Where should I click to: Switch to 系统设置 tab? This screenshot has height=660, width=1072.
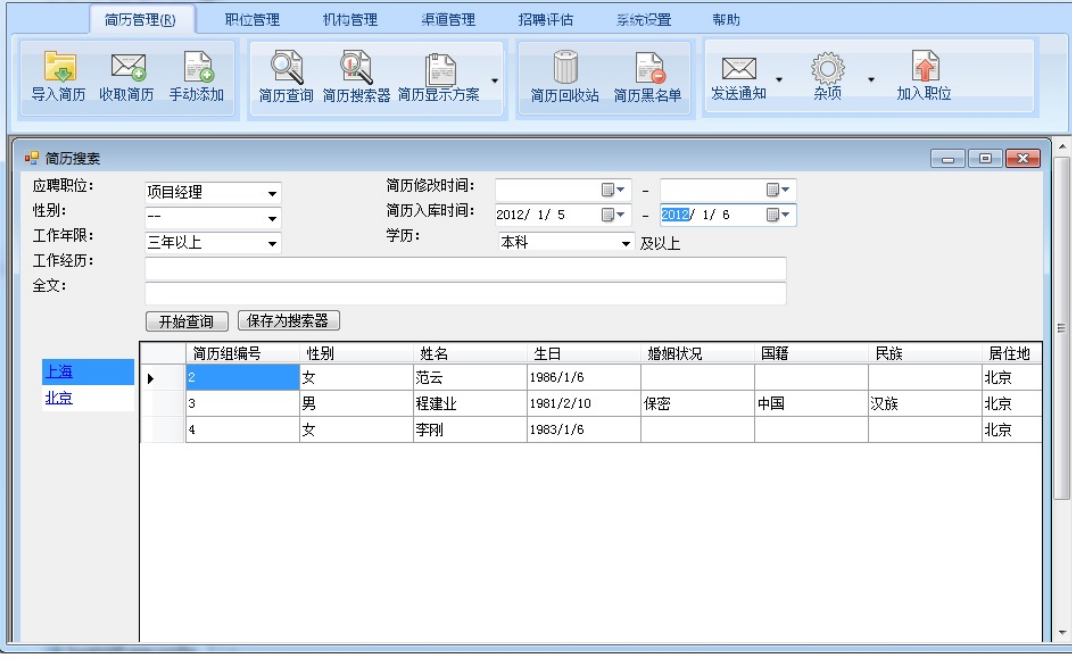644,20
